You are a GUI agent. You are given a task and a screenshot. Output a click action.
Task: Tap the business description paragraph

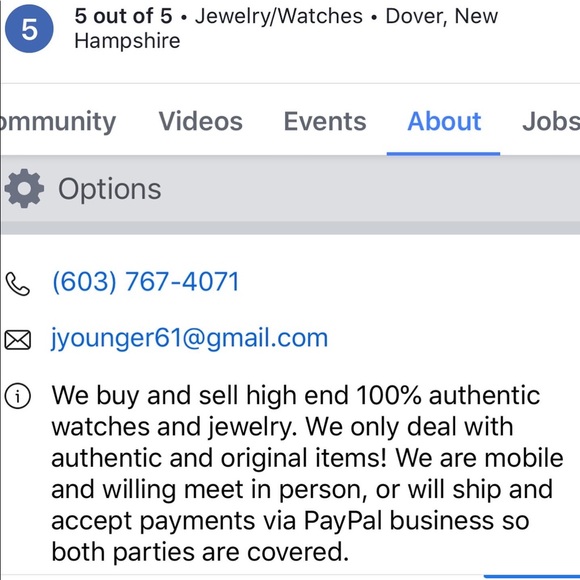pos(307,473)
